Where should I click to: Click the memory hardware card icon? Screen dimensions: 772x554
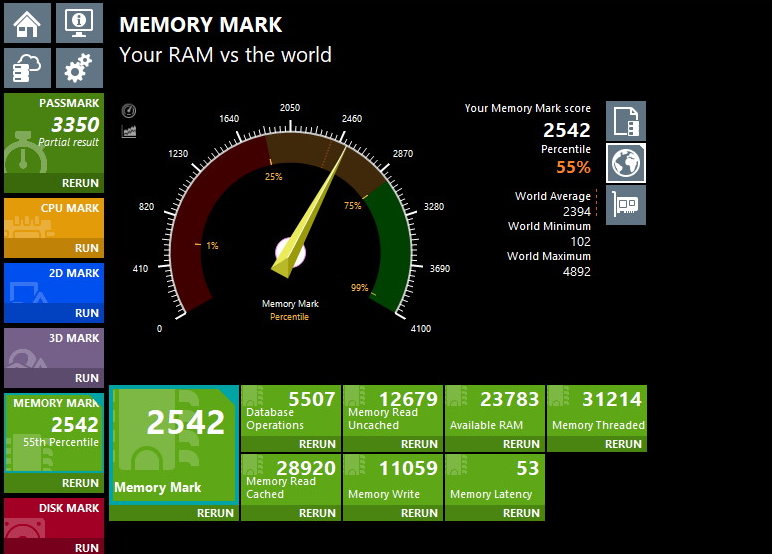tap(626, 205)
